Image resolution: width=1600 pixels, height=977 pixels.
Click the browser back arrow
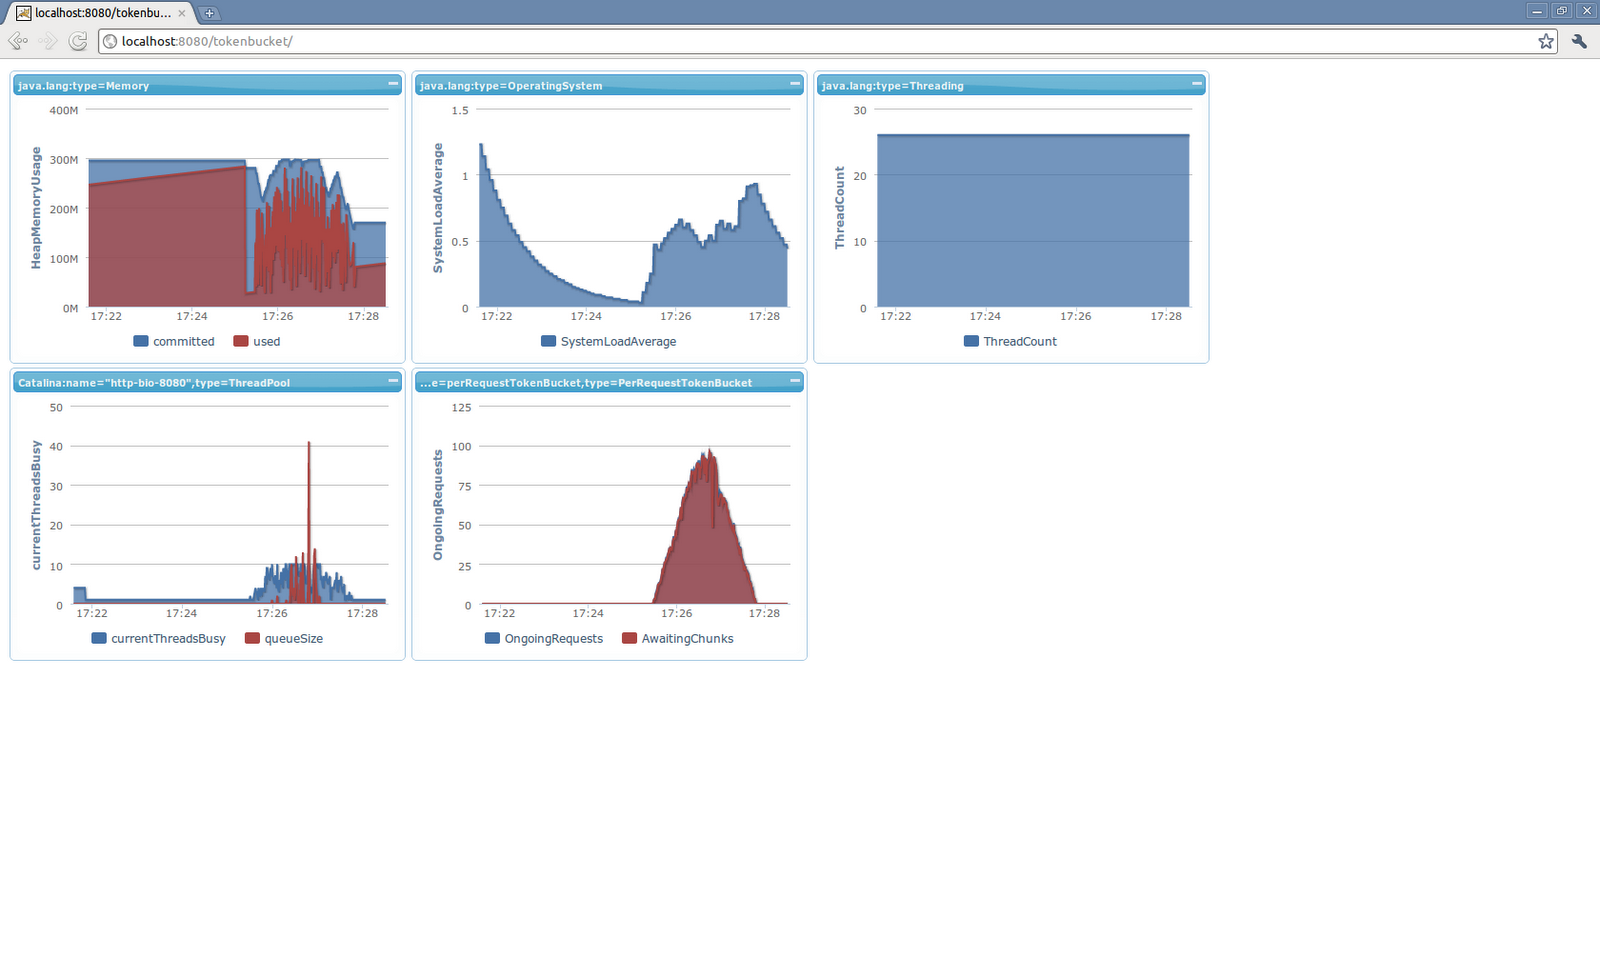point(18,41)
